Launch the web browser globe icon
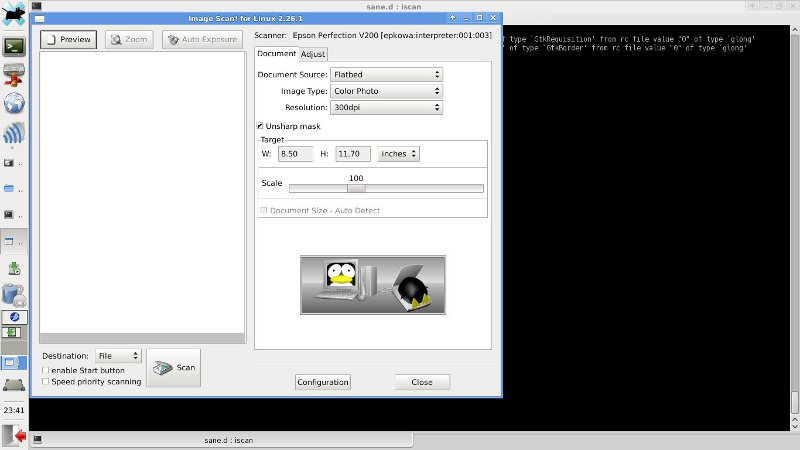800x450 pixels. (x=14, y=103)
